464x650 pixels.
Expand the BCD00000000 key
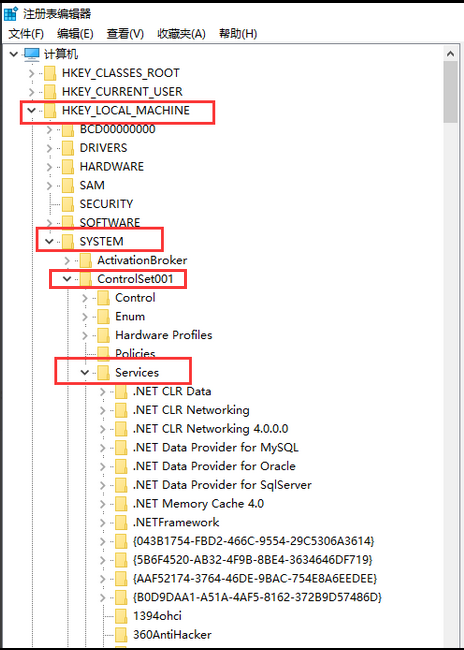point(49,129)
